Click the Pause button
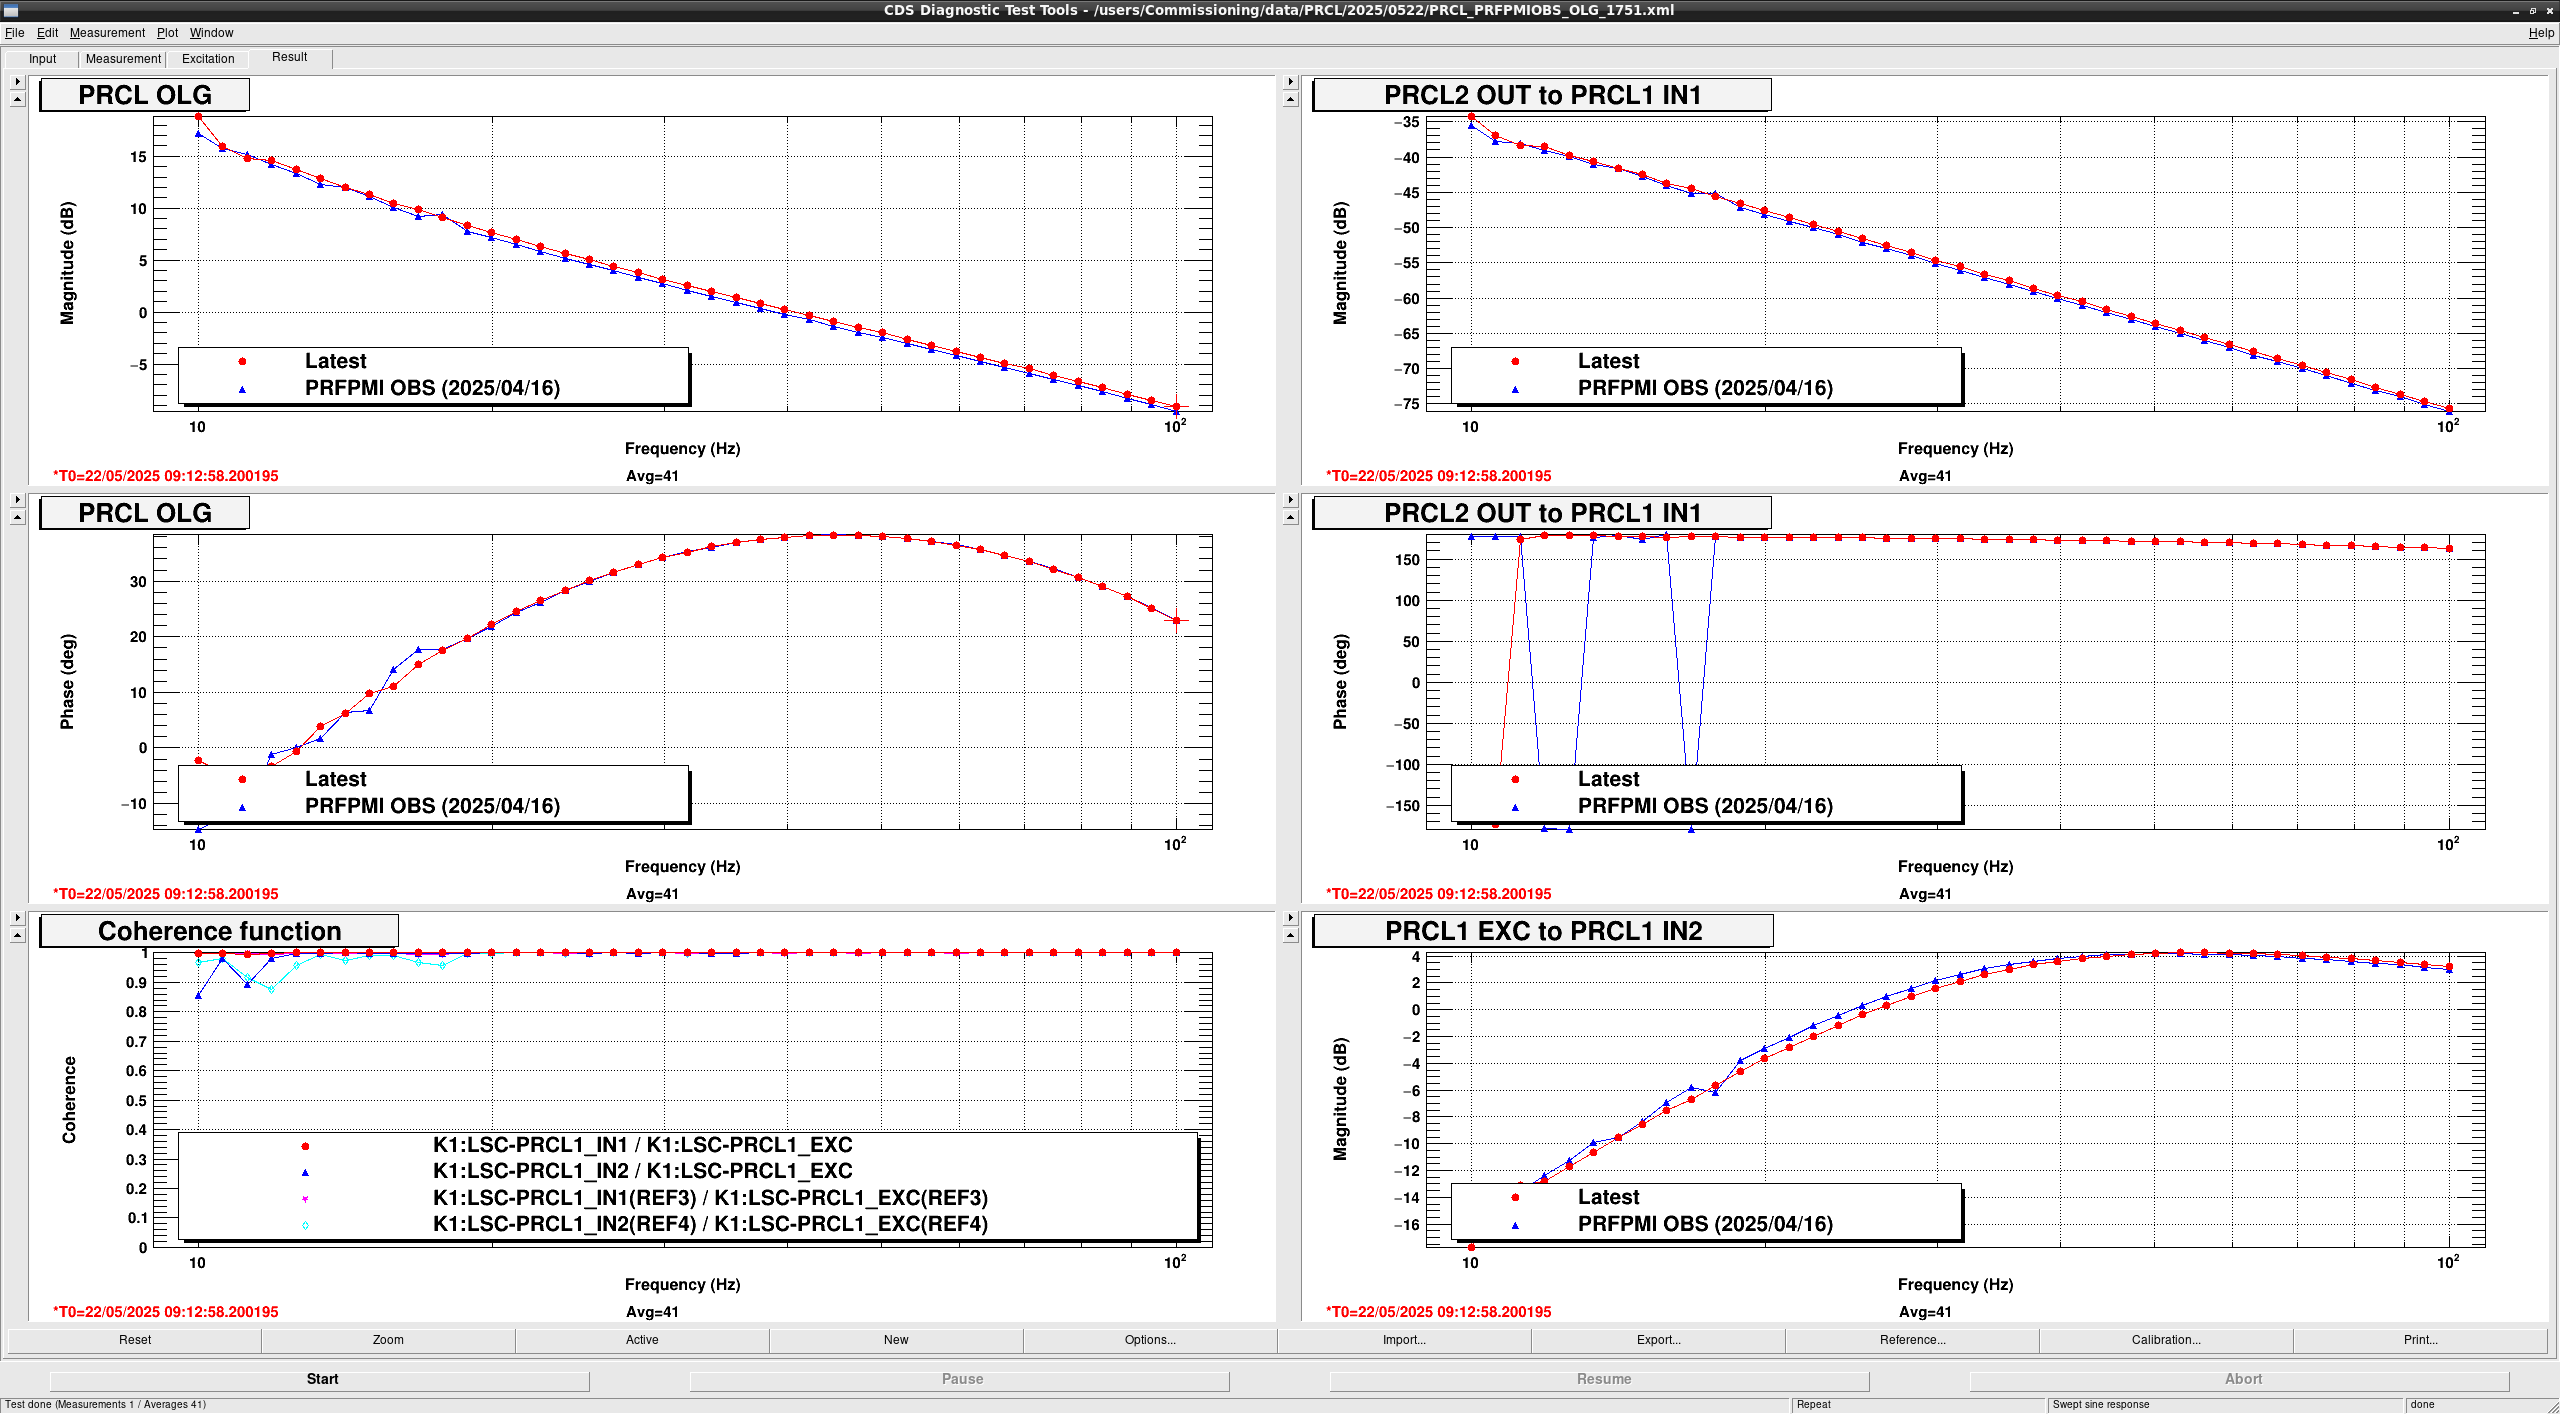The height and width of the screenshot is (1414, 2560). (x=961, y=1379)
